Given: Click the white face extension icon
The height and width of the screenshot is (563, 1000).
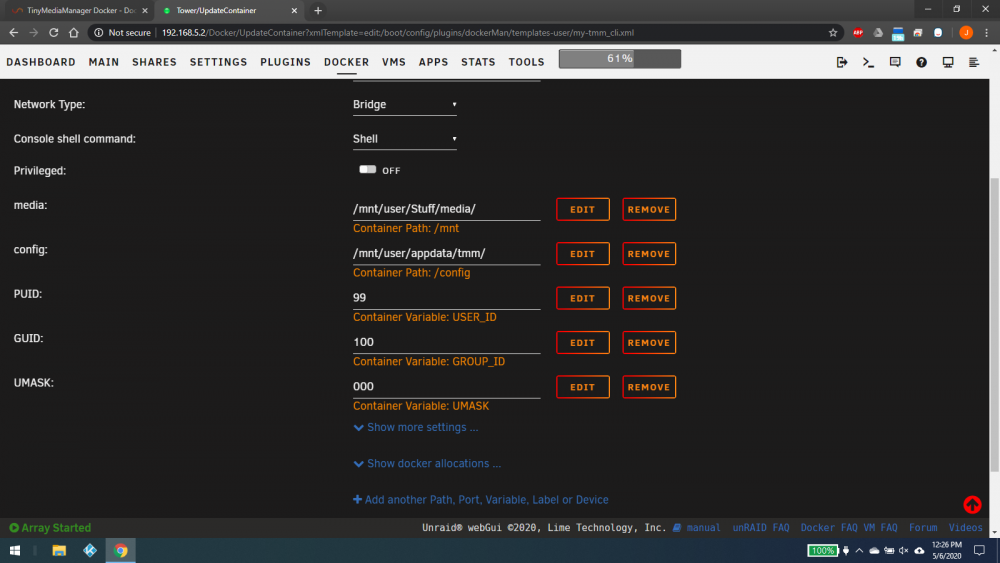Looking at the screenshot, I should click(938, 33).
